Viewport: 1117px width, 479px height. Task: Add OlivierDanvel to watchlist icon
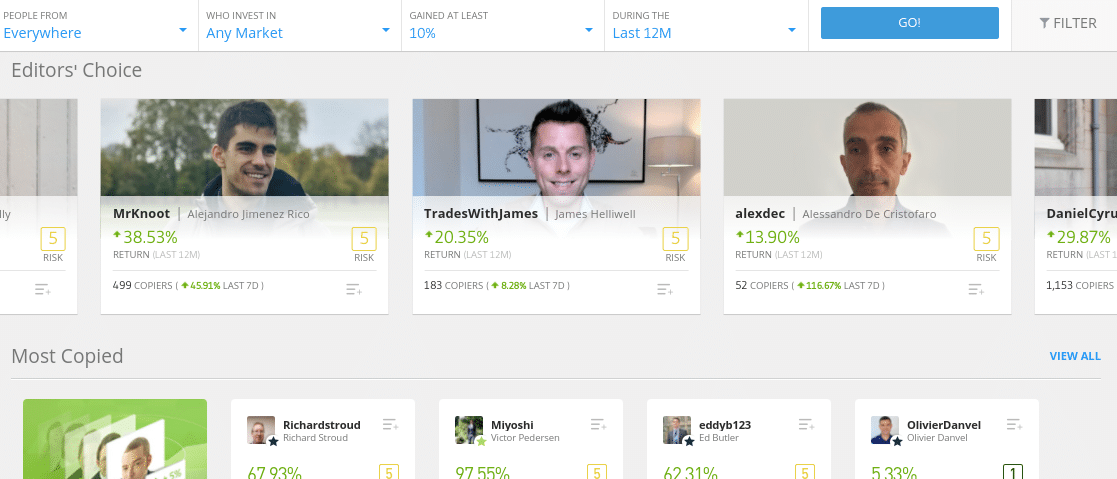[1014, 425]
